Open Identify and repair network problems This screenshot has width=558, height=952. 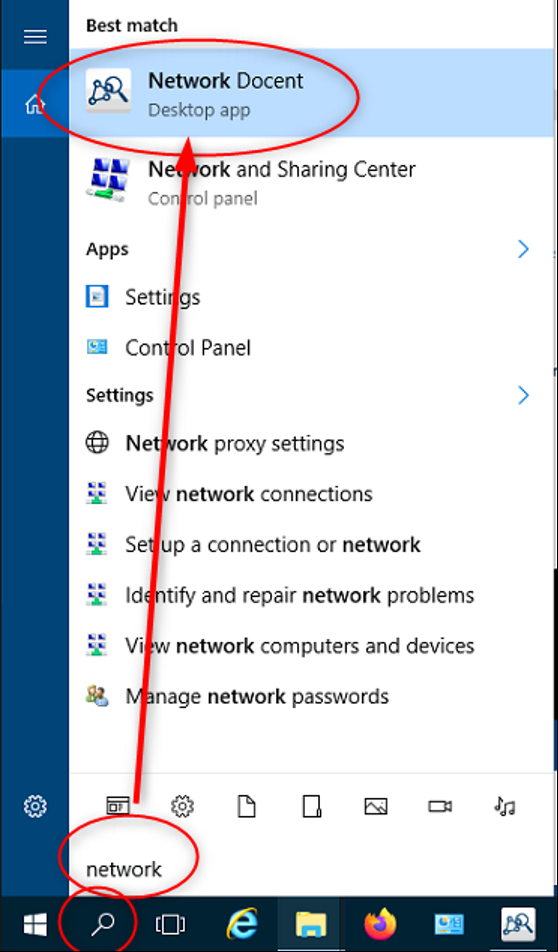(x=312, y=595)
